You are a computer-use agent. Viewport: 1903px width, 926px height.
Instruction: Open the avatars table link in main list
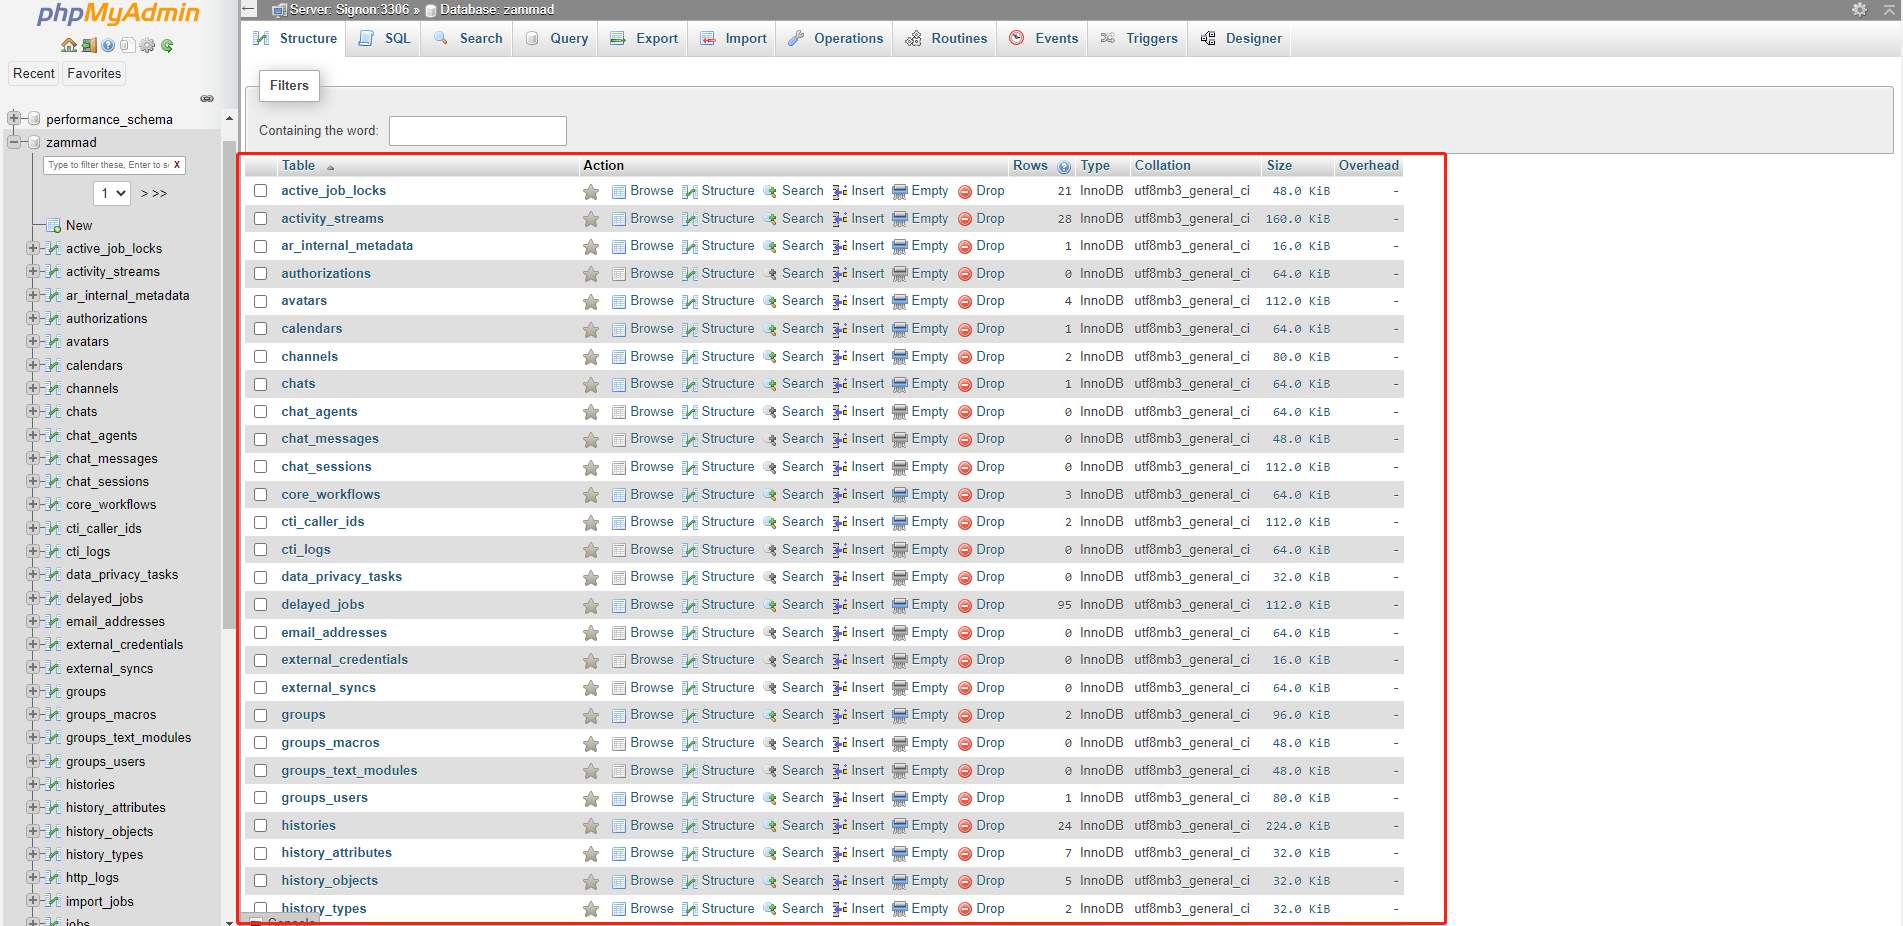[304, 301]
